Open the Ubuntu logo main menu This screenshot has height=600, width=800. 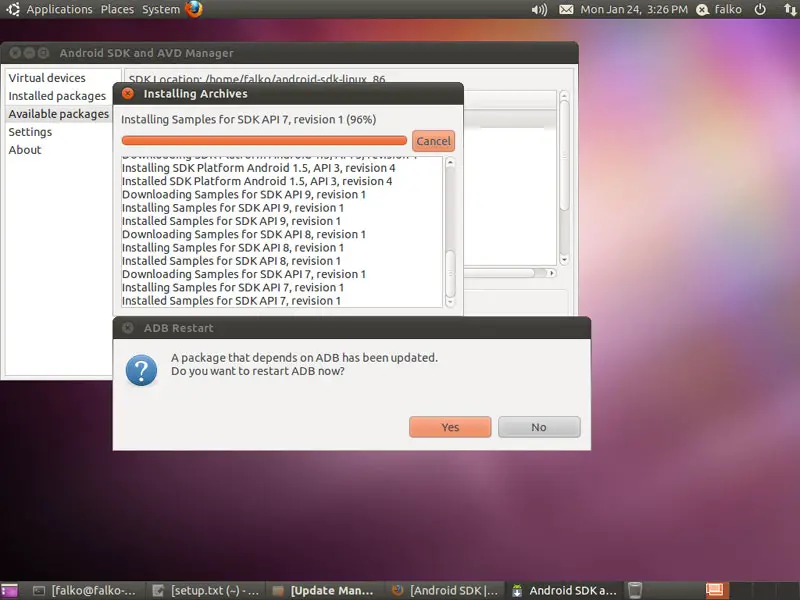tap(12, 9)
